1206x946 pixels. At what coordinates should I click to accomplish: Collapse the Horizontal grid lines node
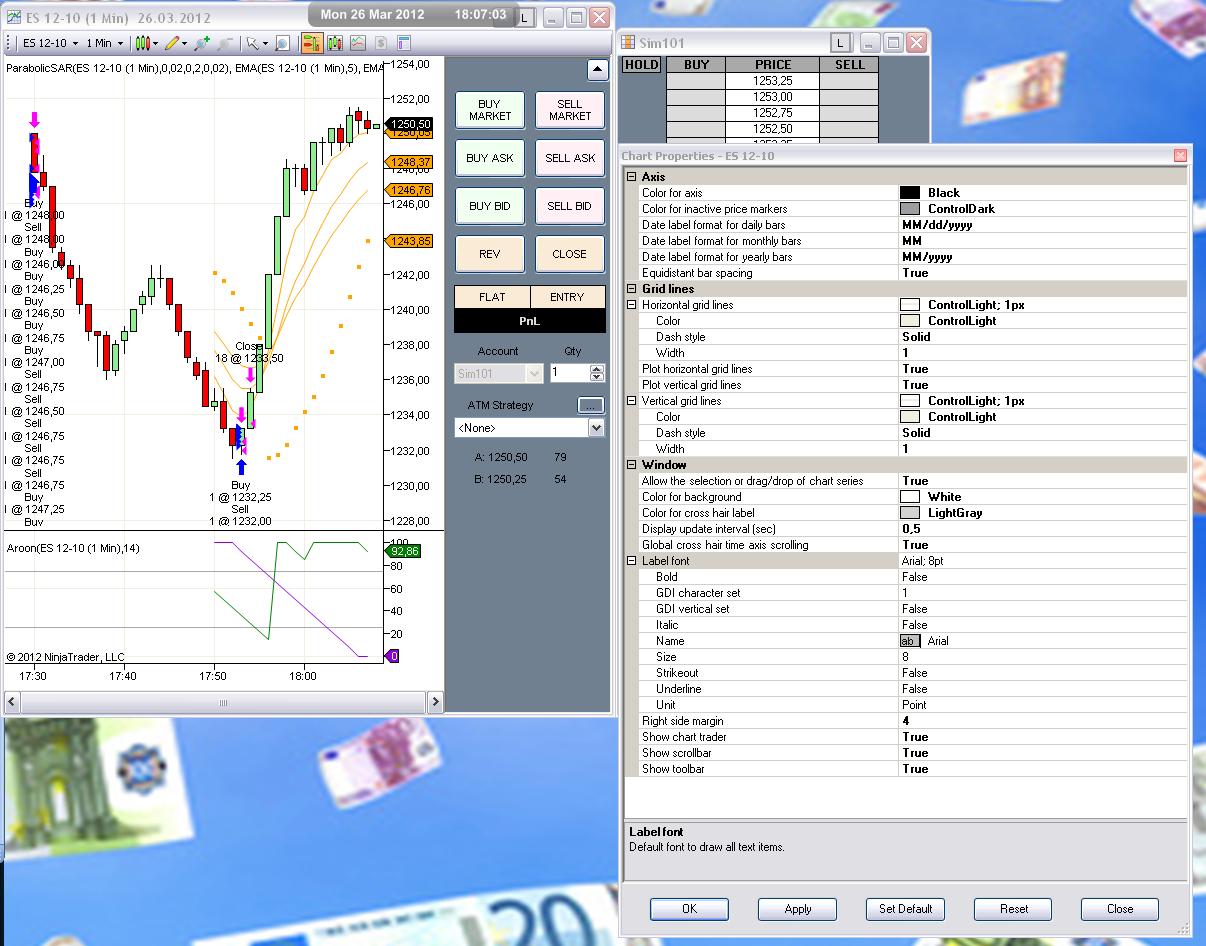pyautogui.click(x=632, y=305)
